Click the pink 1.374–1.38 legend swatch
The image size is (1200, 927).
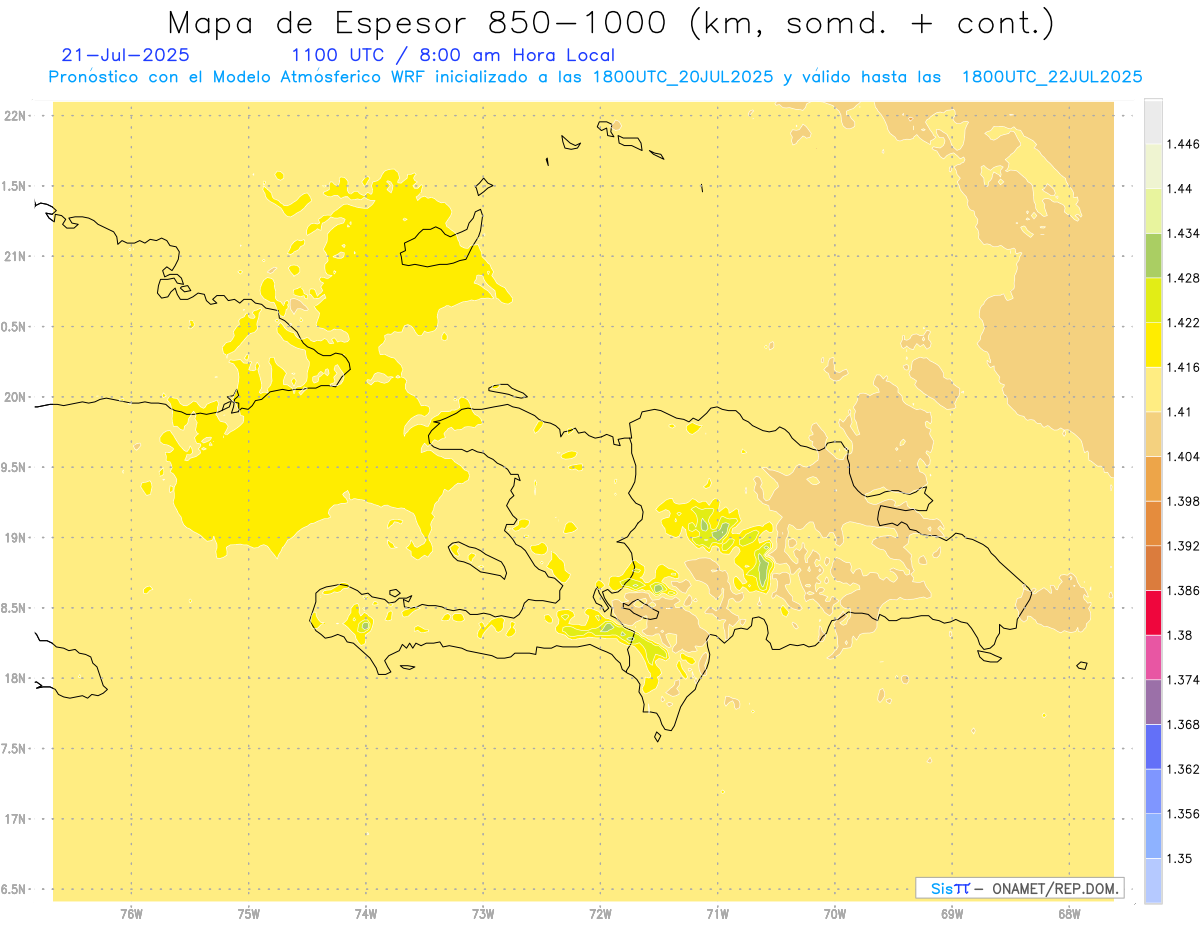tap(1153, 657)
